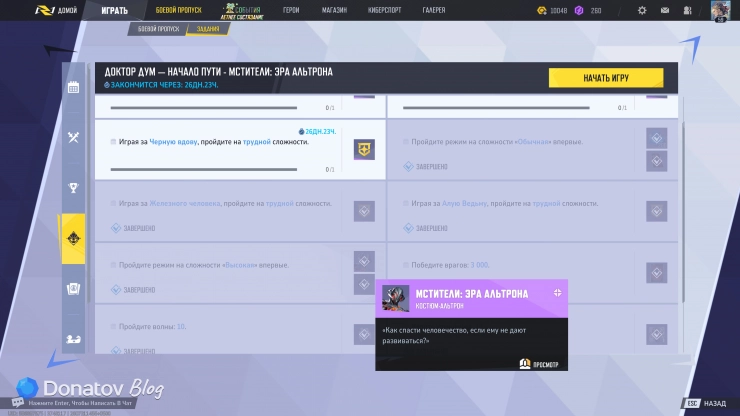Open the calendar icon in left sidebar
Image resolution: width=740 pixels, height=416 pixels.
tap(73, 87)
